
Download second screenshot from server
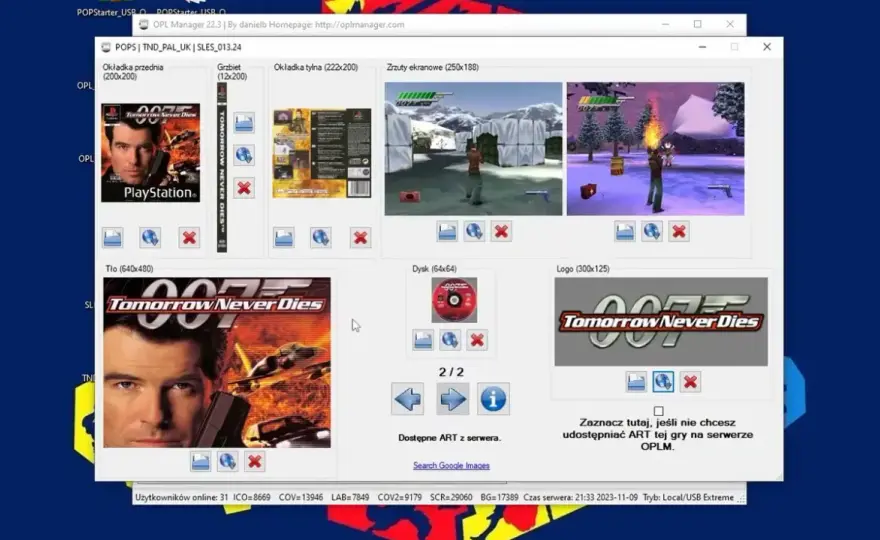(x=652, y=231)
